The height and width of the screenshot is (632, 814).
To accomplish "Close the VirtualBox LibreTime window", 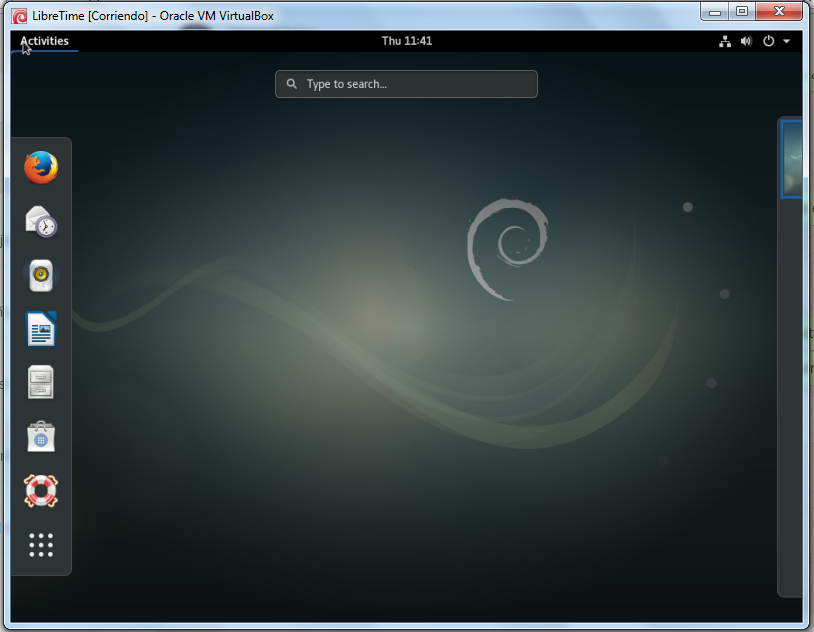I will (x=779, y=12).
